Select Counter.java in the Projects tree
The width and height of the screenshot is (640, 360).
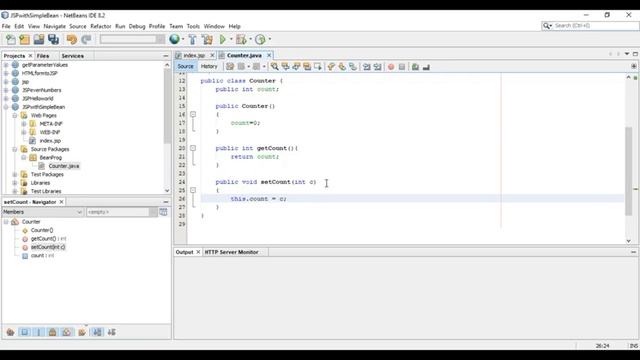pyautogui.click(x=64, y=166)
